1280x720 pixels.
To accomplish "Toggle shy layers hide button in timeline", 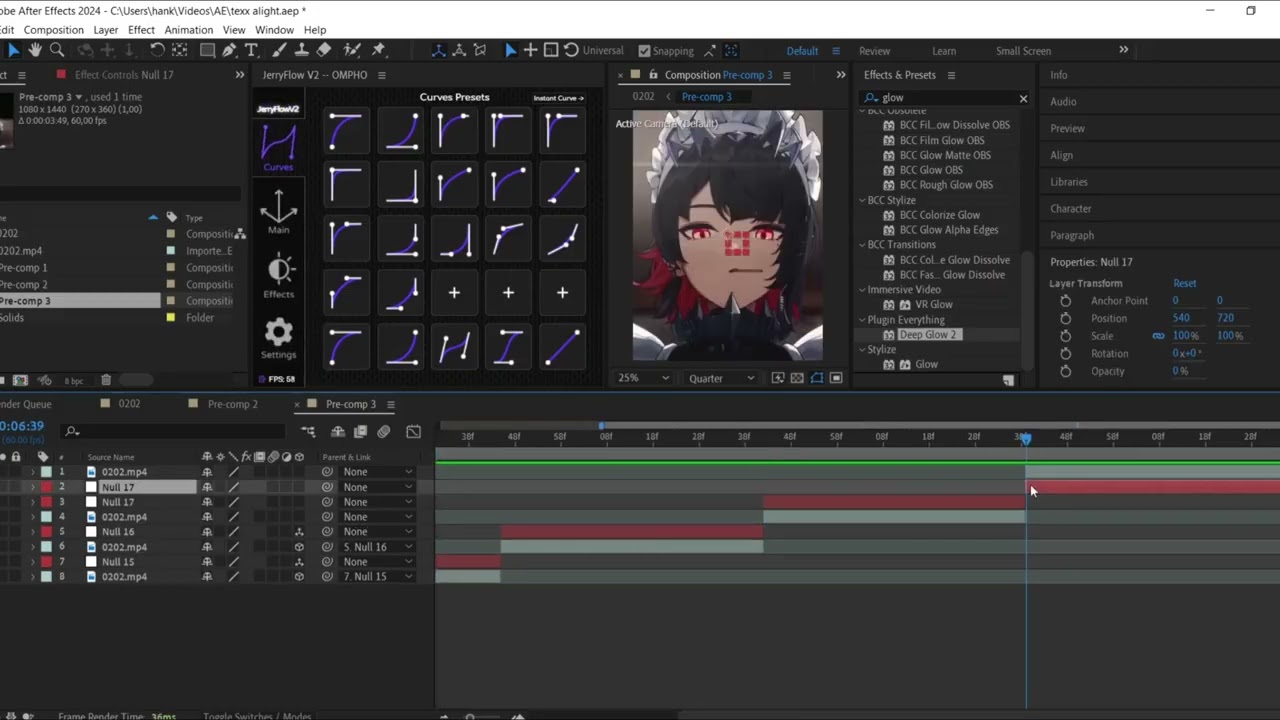I will pos(338,432).
